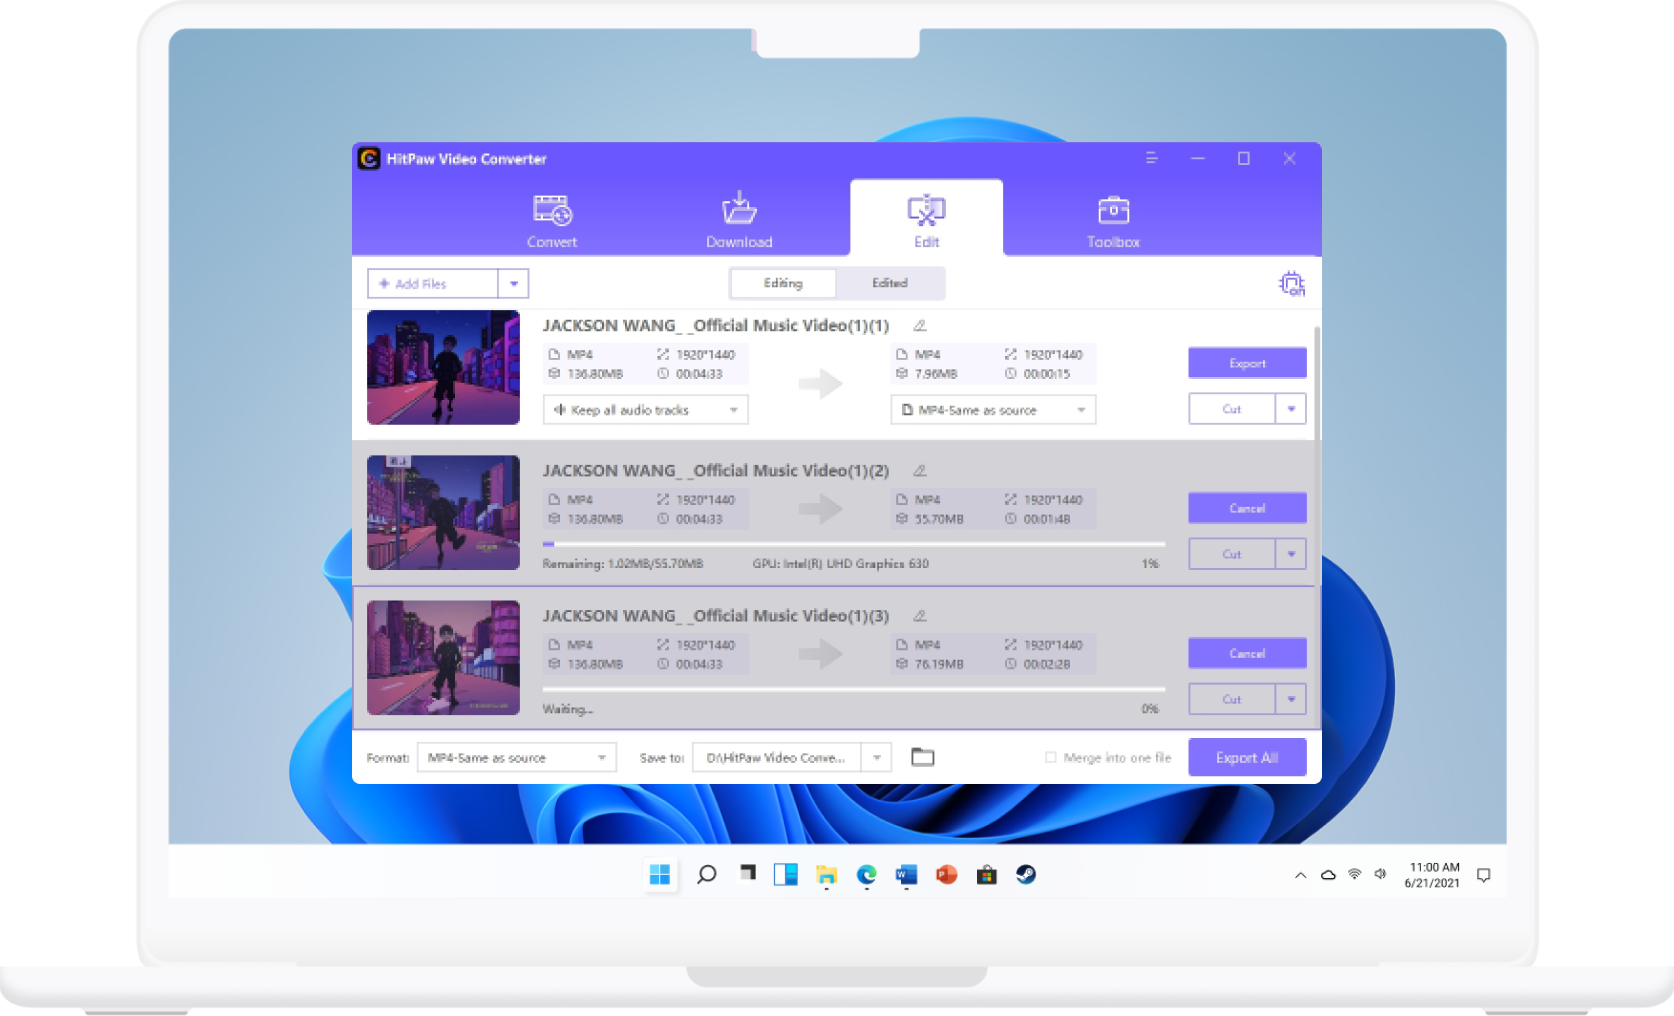This screenshot has height=1016, width=1674.
Task: Open Task View on the taskbar
Action: click(x=746, y=875)
